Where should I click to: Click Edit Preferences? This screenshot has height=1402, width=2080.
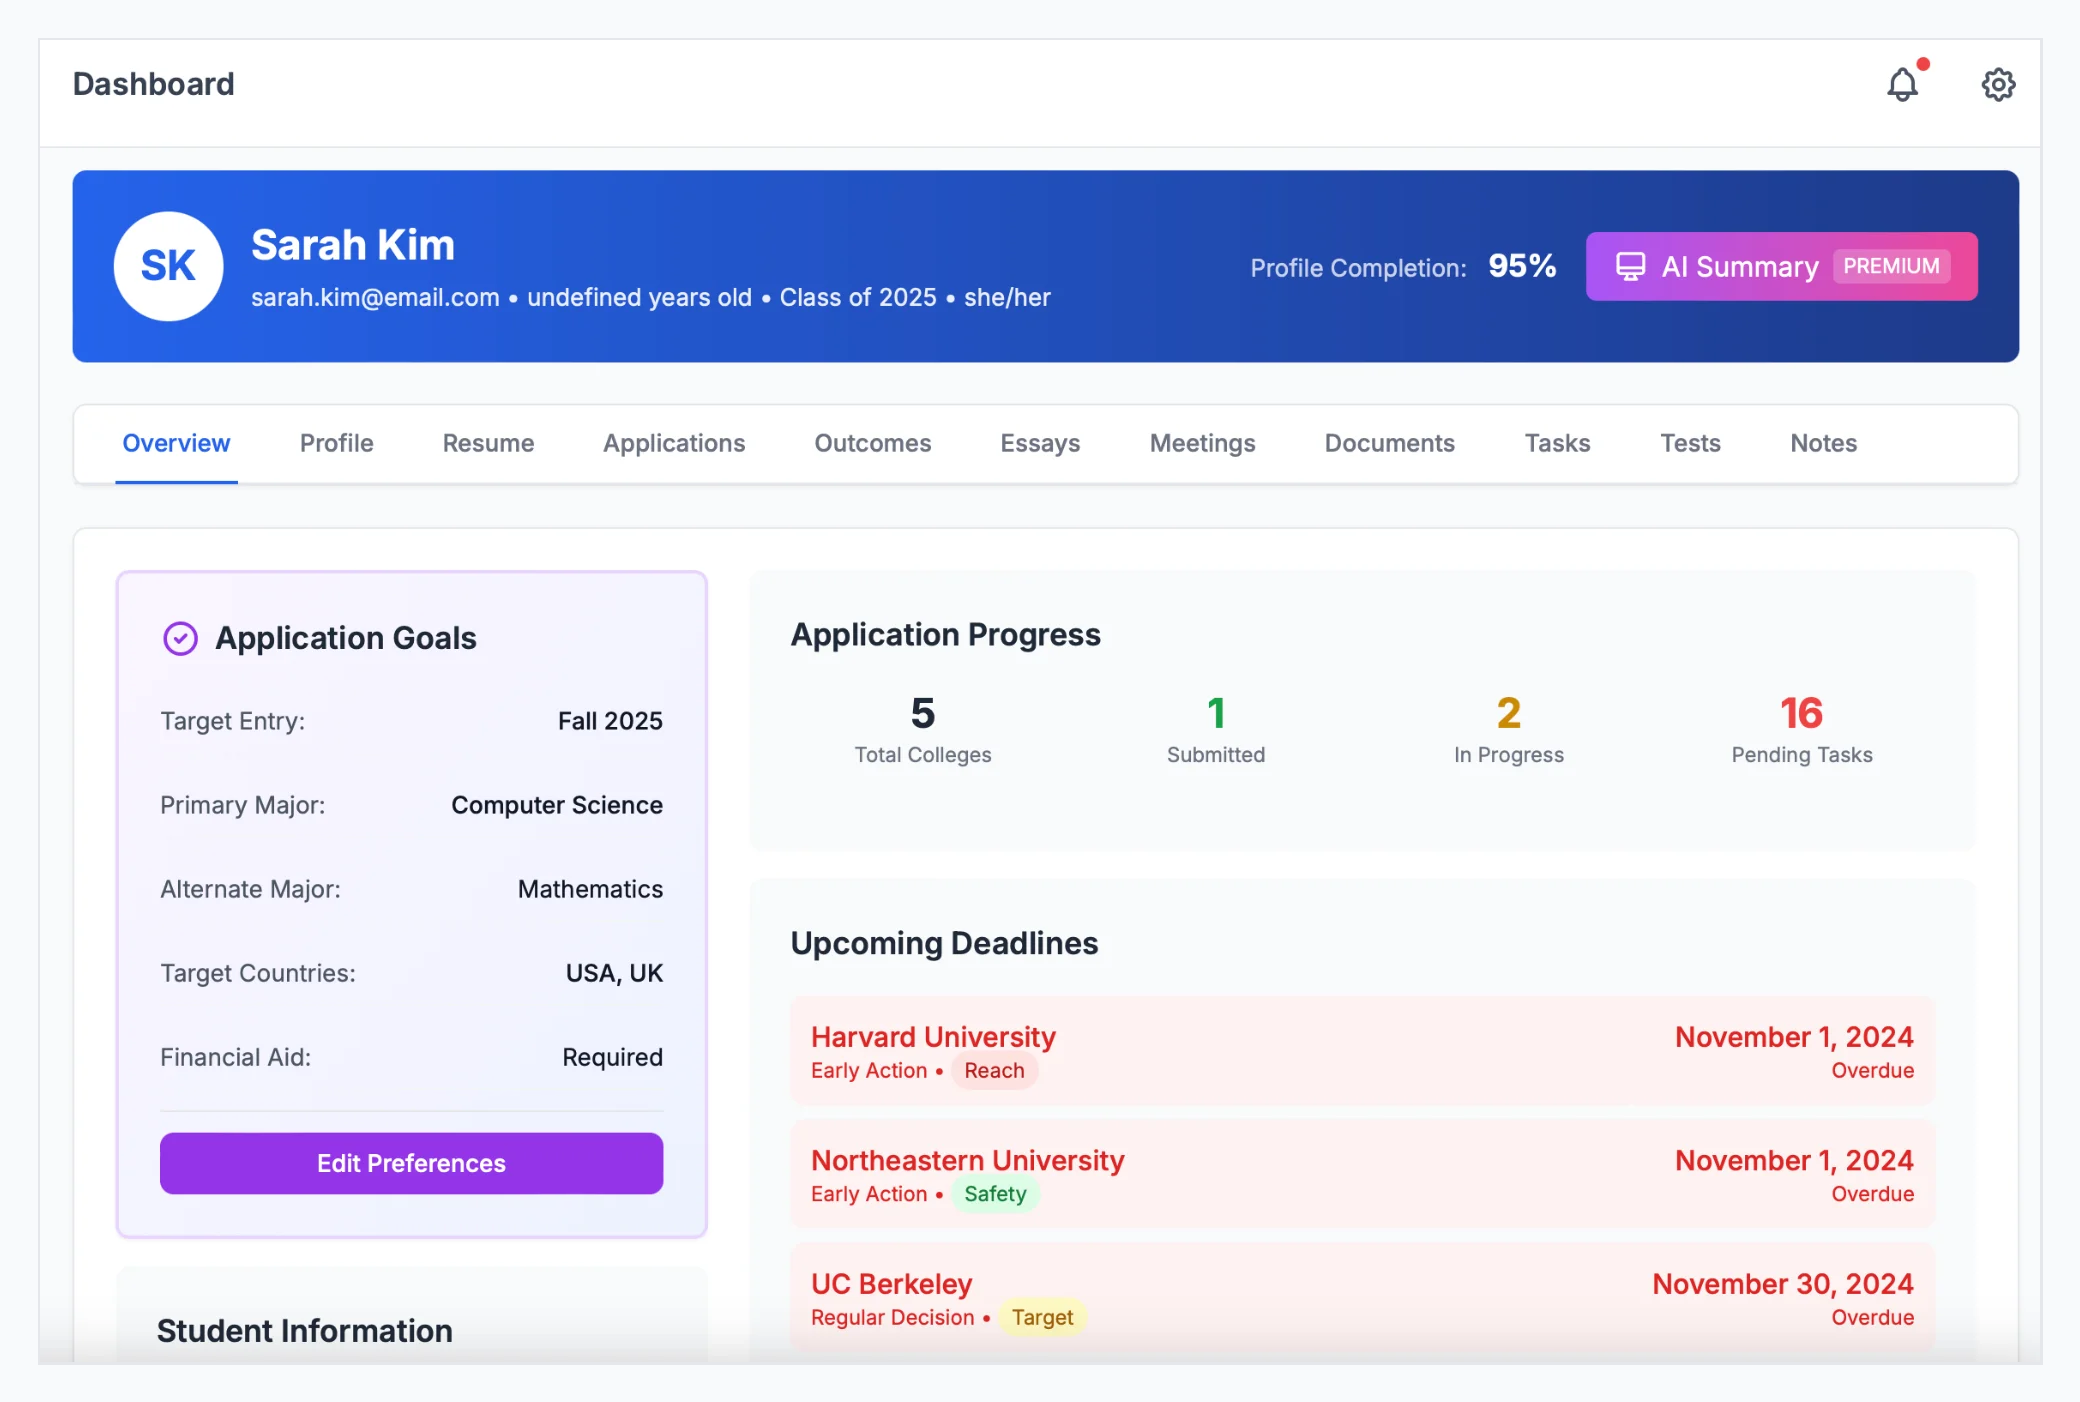pos(411,1163)
